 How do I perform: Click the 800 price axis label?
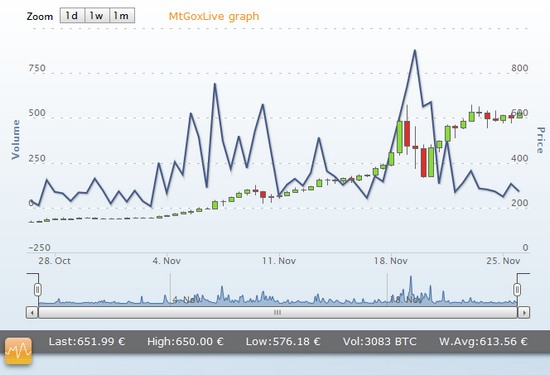[x=520, y=68]
